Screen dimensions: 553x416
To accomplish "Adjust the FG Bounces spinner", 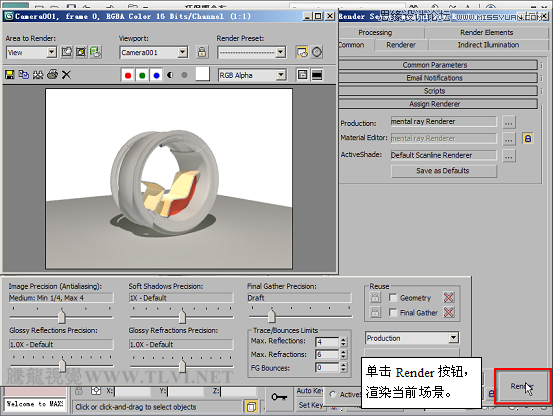I will click(x=344, y=368).
